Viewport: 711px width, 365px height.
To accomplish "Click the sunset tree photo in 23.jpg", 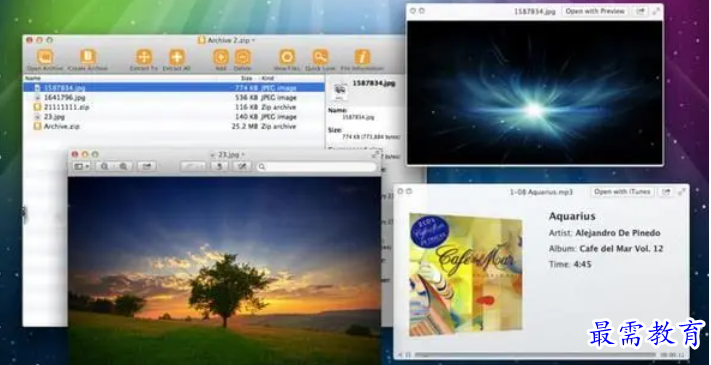I will pos(224,271).
